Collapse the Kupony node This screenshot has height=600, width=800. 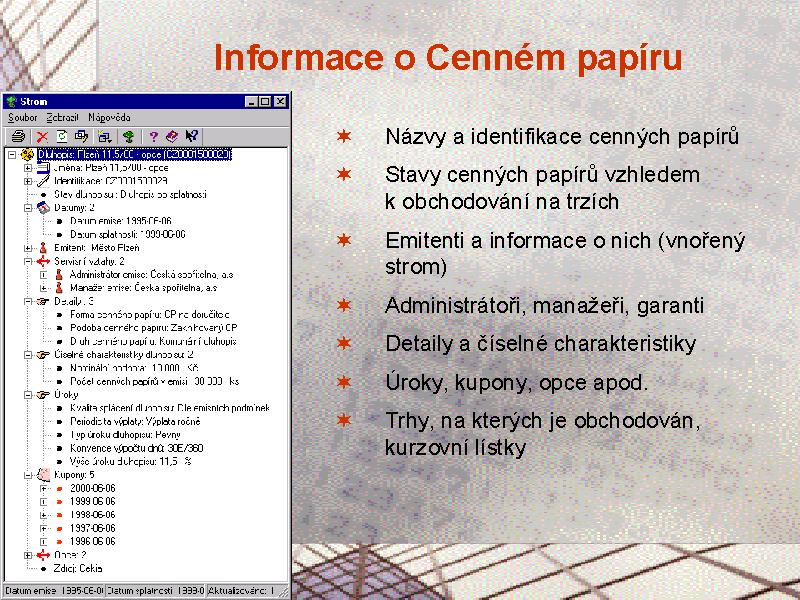tap(28, 475)
